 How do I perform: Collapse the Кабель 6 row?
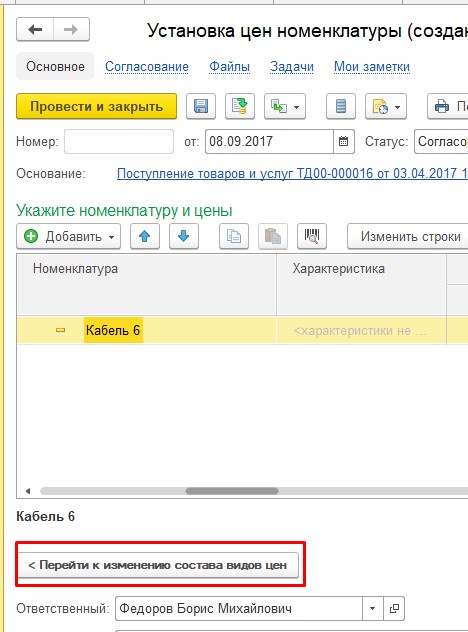60,330
